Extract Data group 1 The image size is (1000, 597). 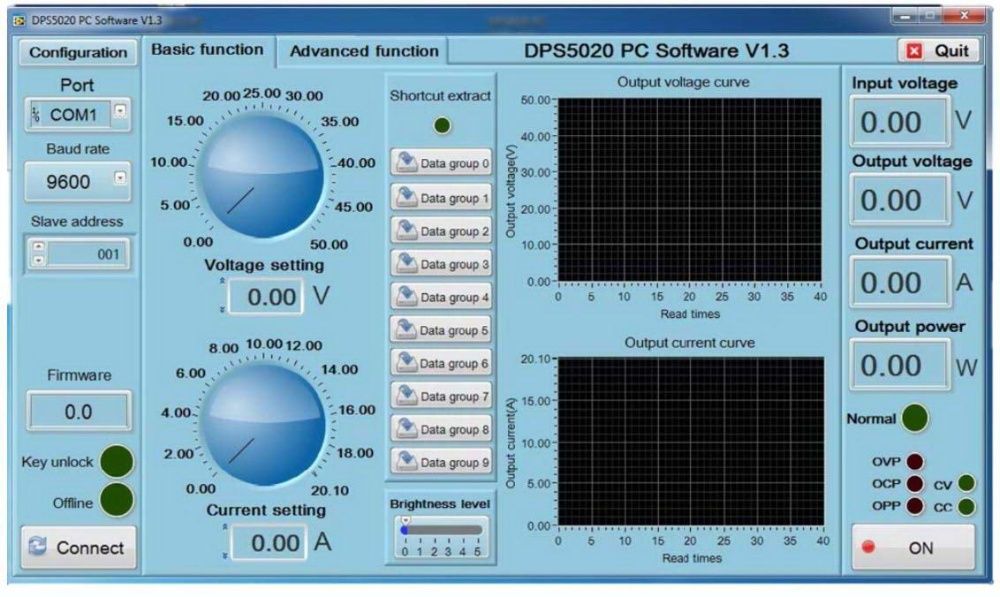tap(441, 198)
